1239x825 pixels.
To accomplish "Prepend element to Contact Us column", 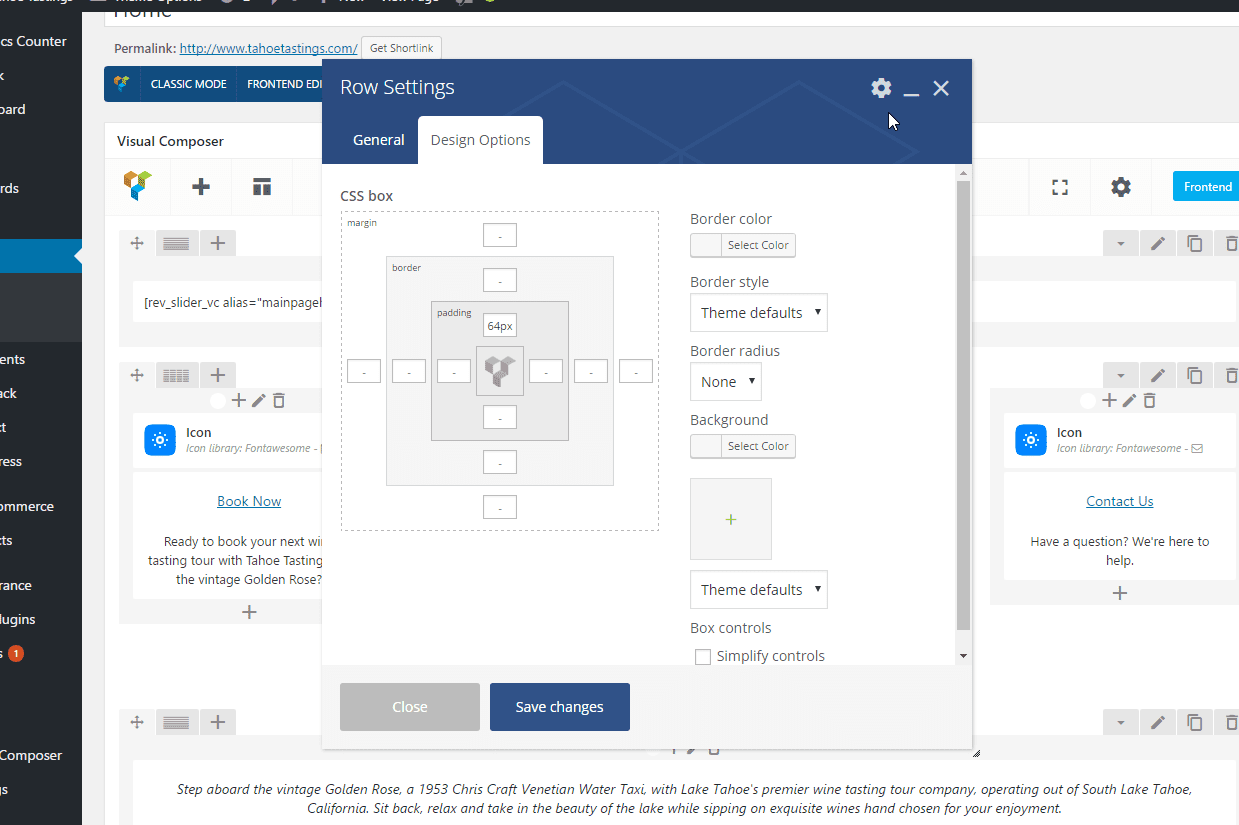I will 1109,400.
